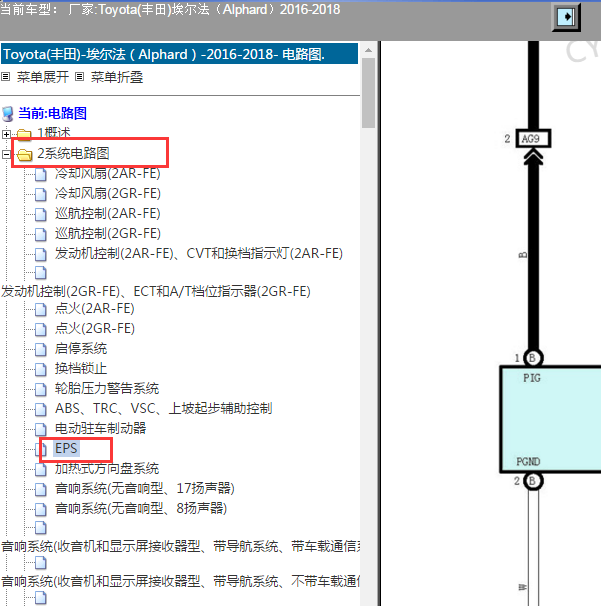The image size is (601, 606).
Task: Collapse the 2系统电路图 folder node
Action: (x=6, y=154)
